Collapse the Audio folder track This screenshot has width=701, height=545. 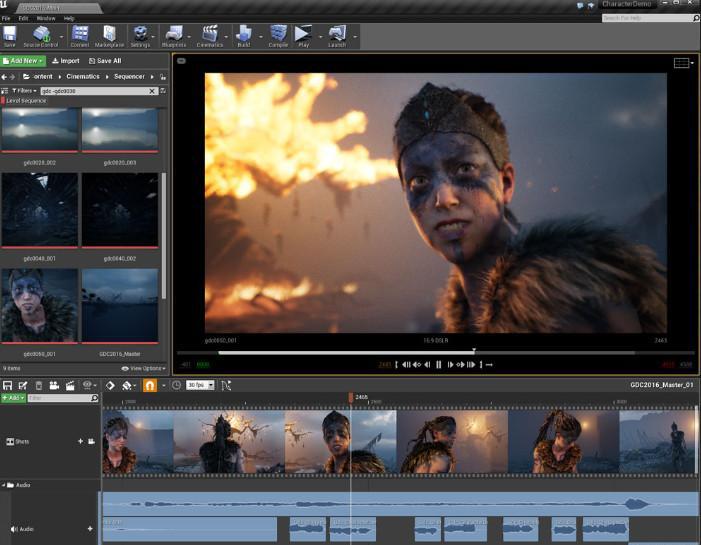4,485
